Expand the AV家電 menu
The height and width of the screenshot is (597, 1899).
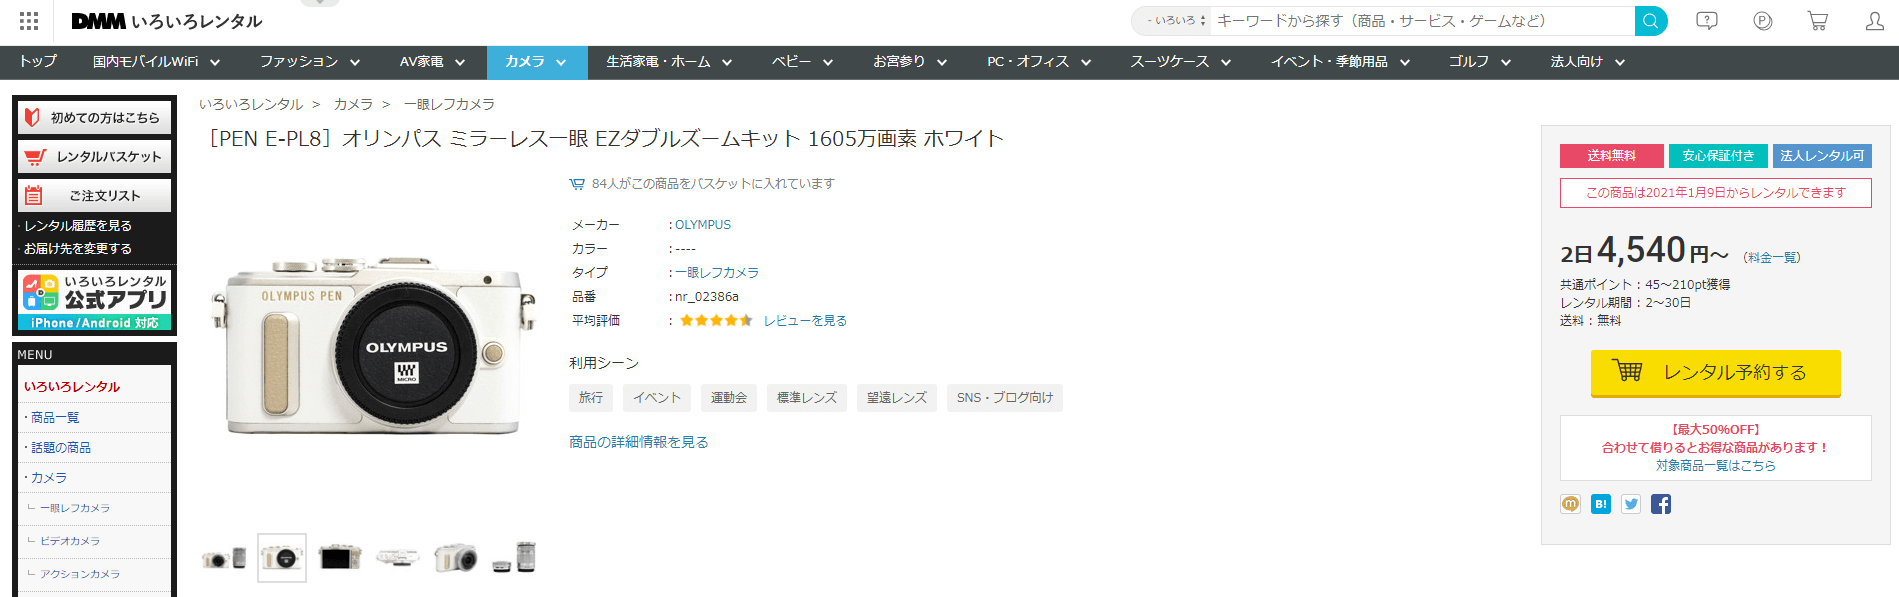(x=432, y=62)
